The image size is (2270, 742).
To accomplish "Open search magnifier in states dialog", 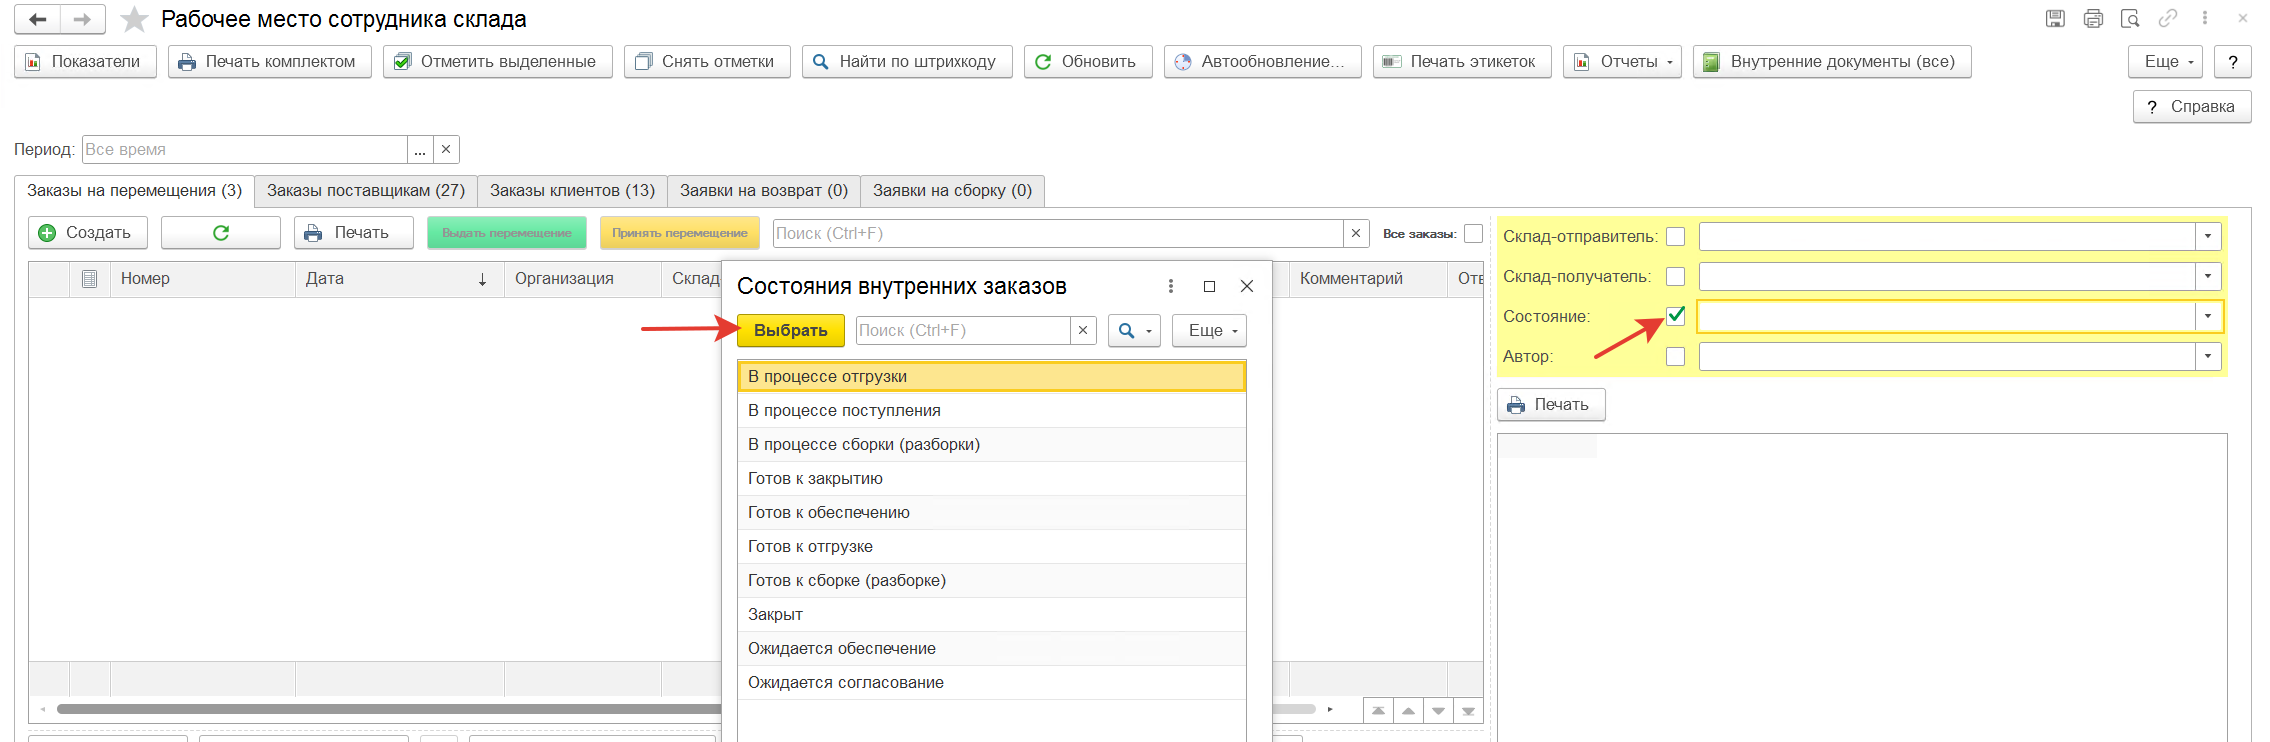I will pos(1134,330).
